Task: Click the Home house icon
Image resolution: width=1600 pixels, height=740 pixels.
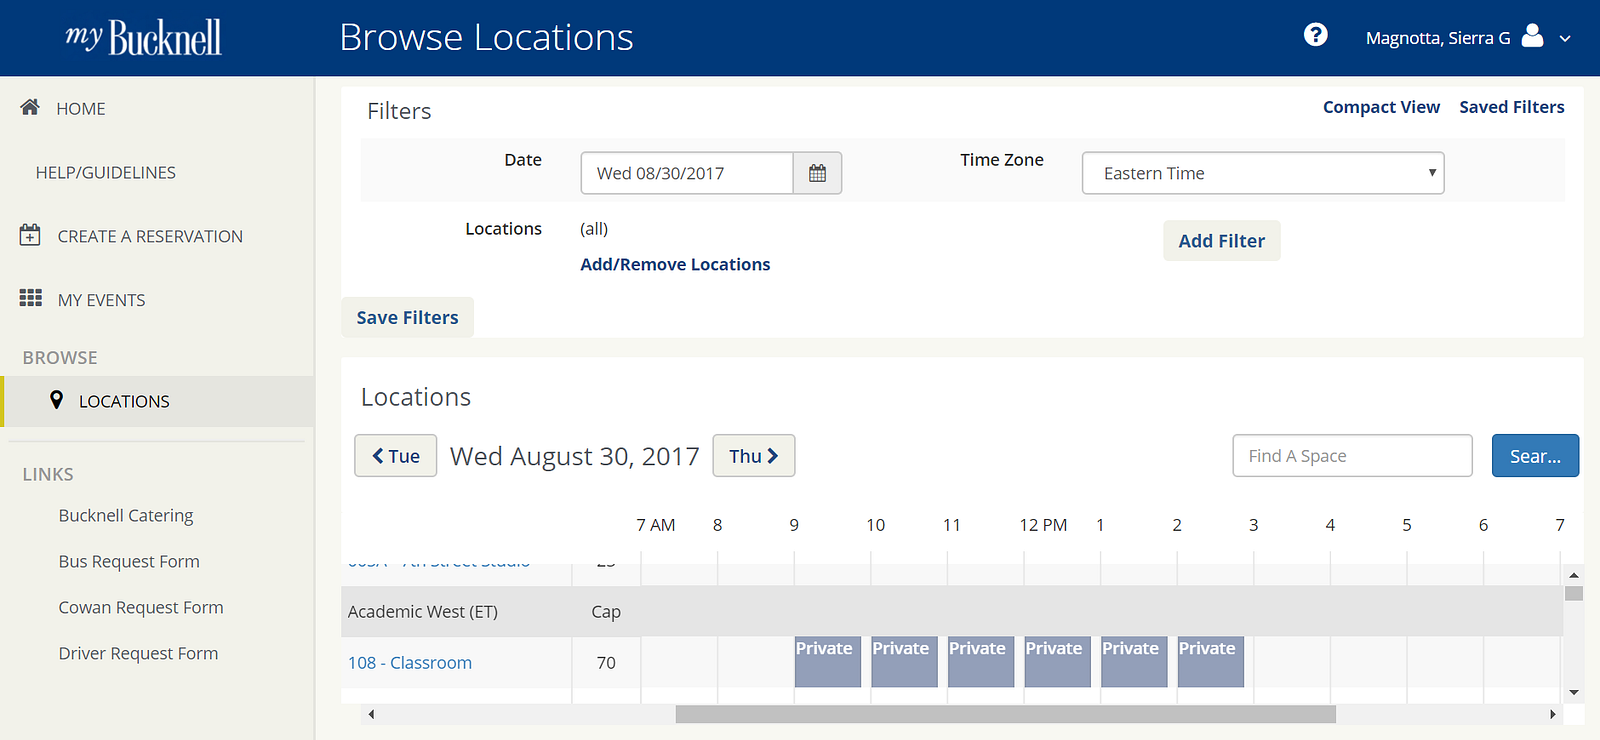Action: click(30, 107)
